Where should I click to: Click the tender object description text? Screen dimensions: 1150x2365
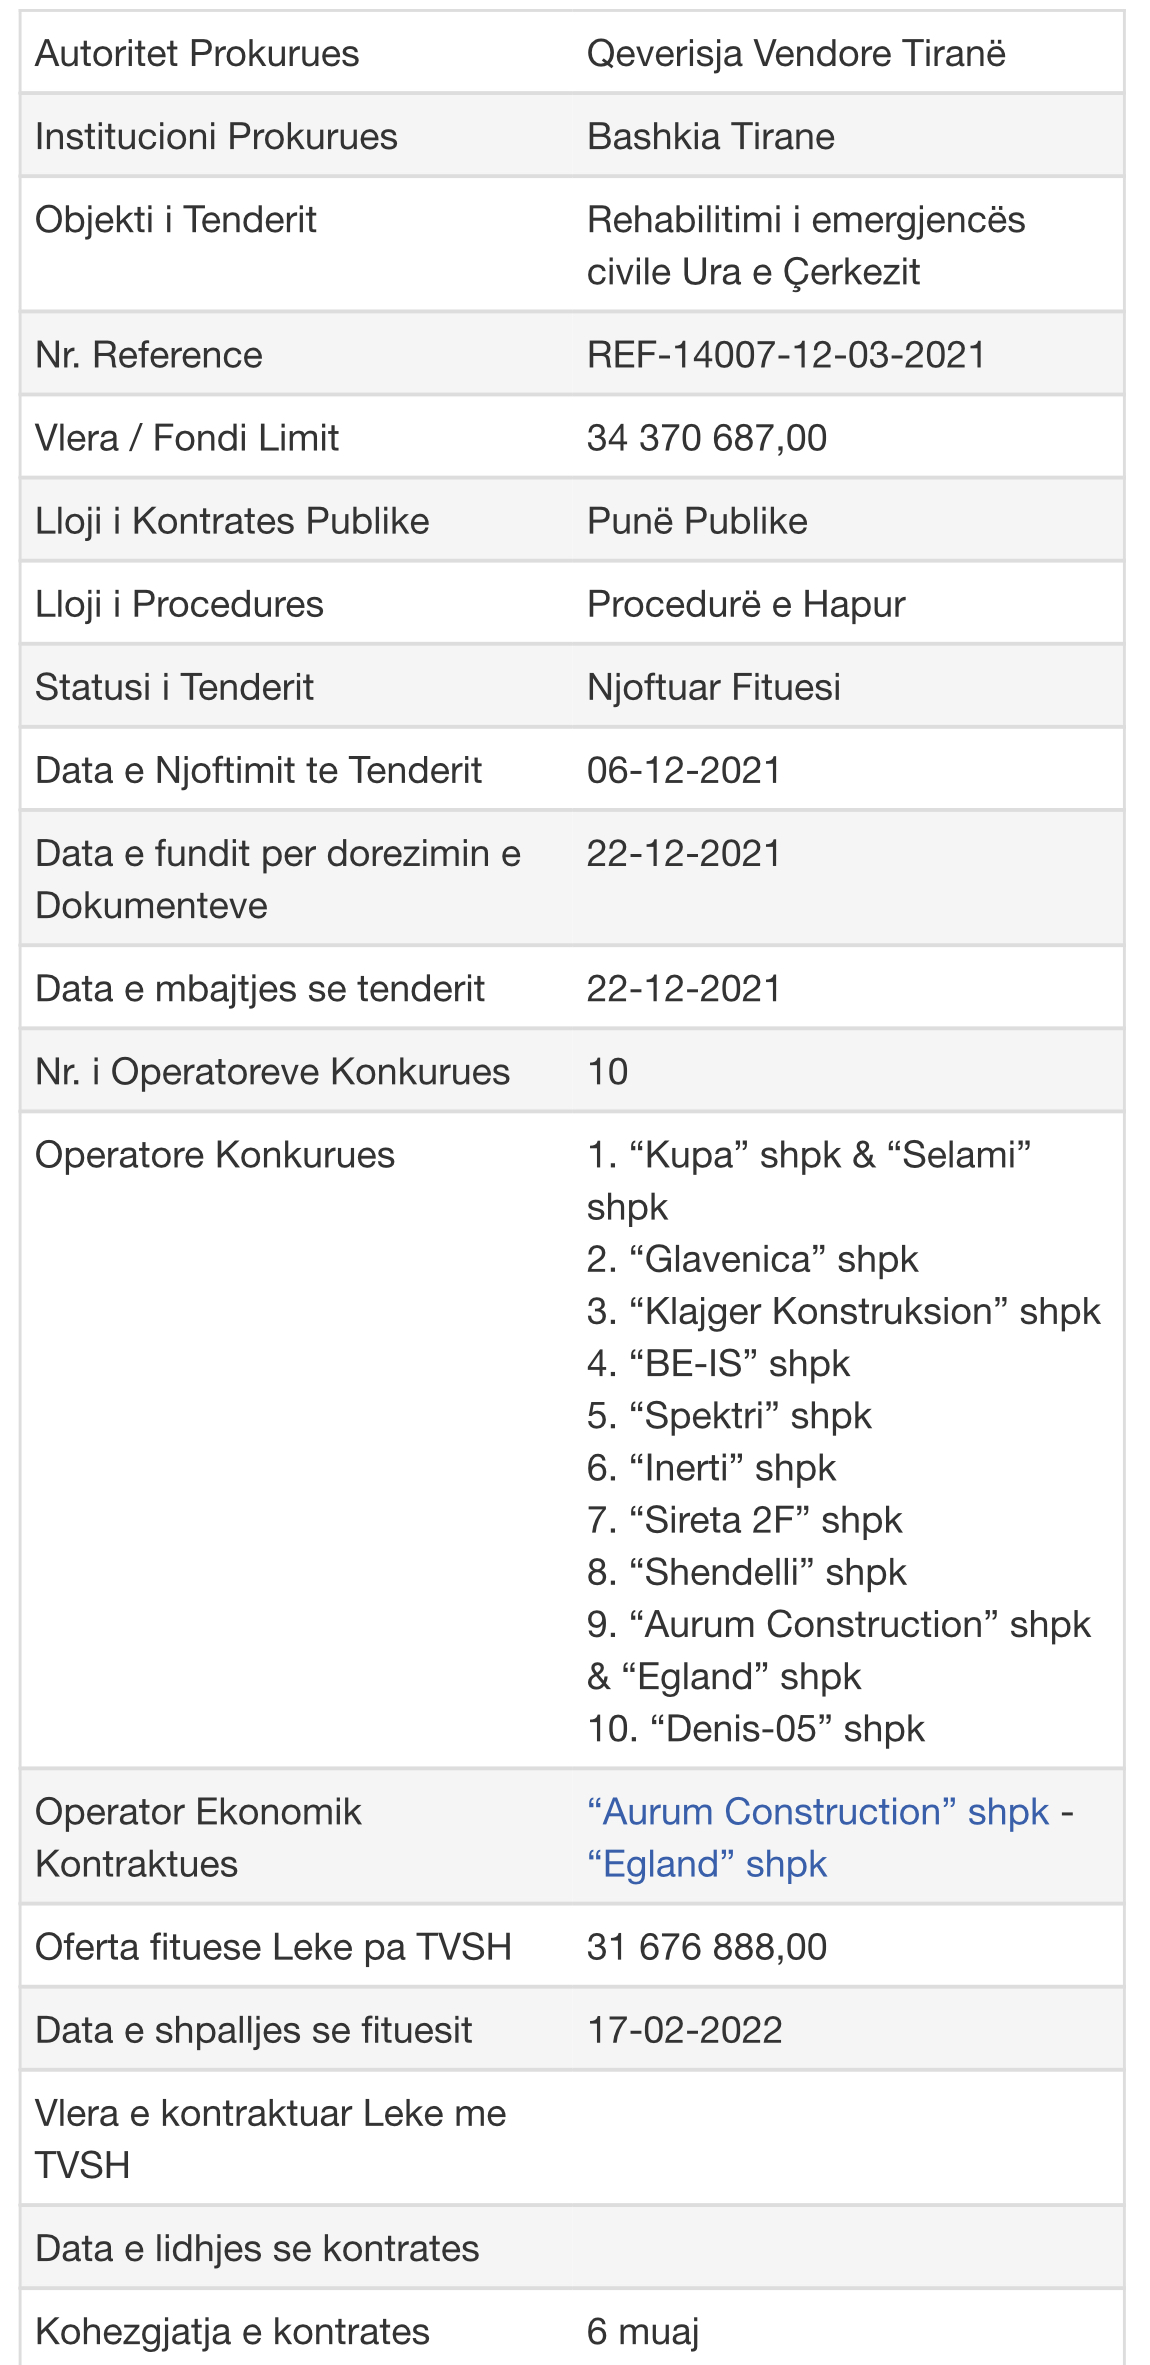(x=805, y=245)
